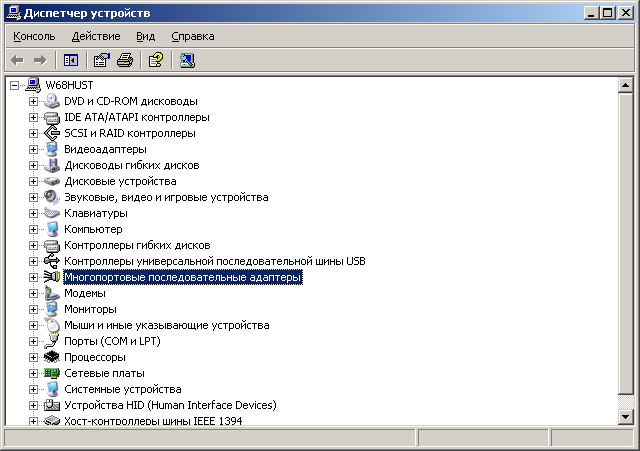
Task: Select Устройства HID (Human Interface Devices)
Action: coord(170,405)
